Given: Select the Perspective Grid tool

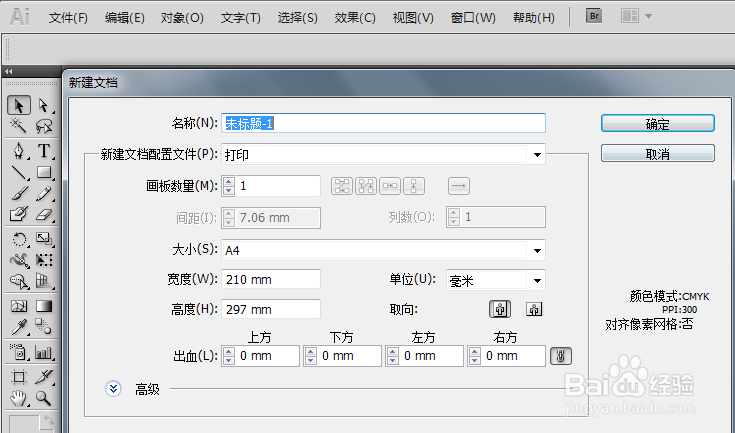Looking at the screenshot, I should [44, 281].
